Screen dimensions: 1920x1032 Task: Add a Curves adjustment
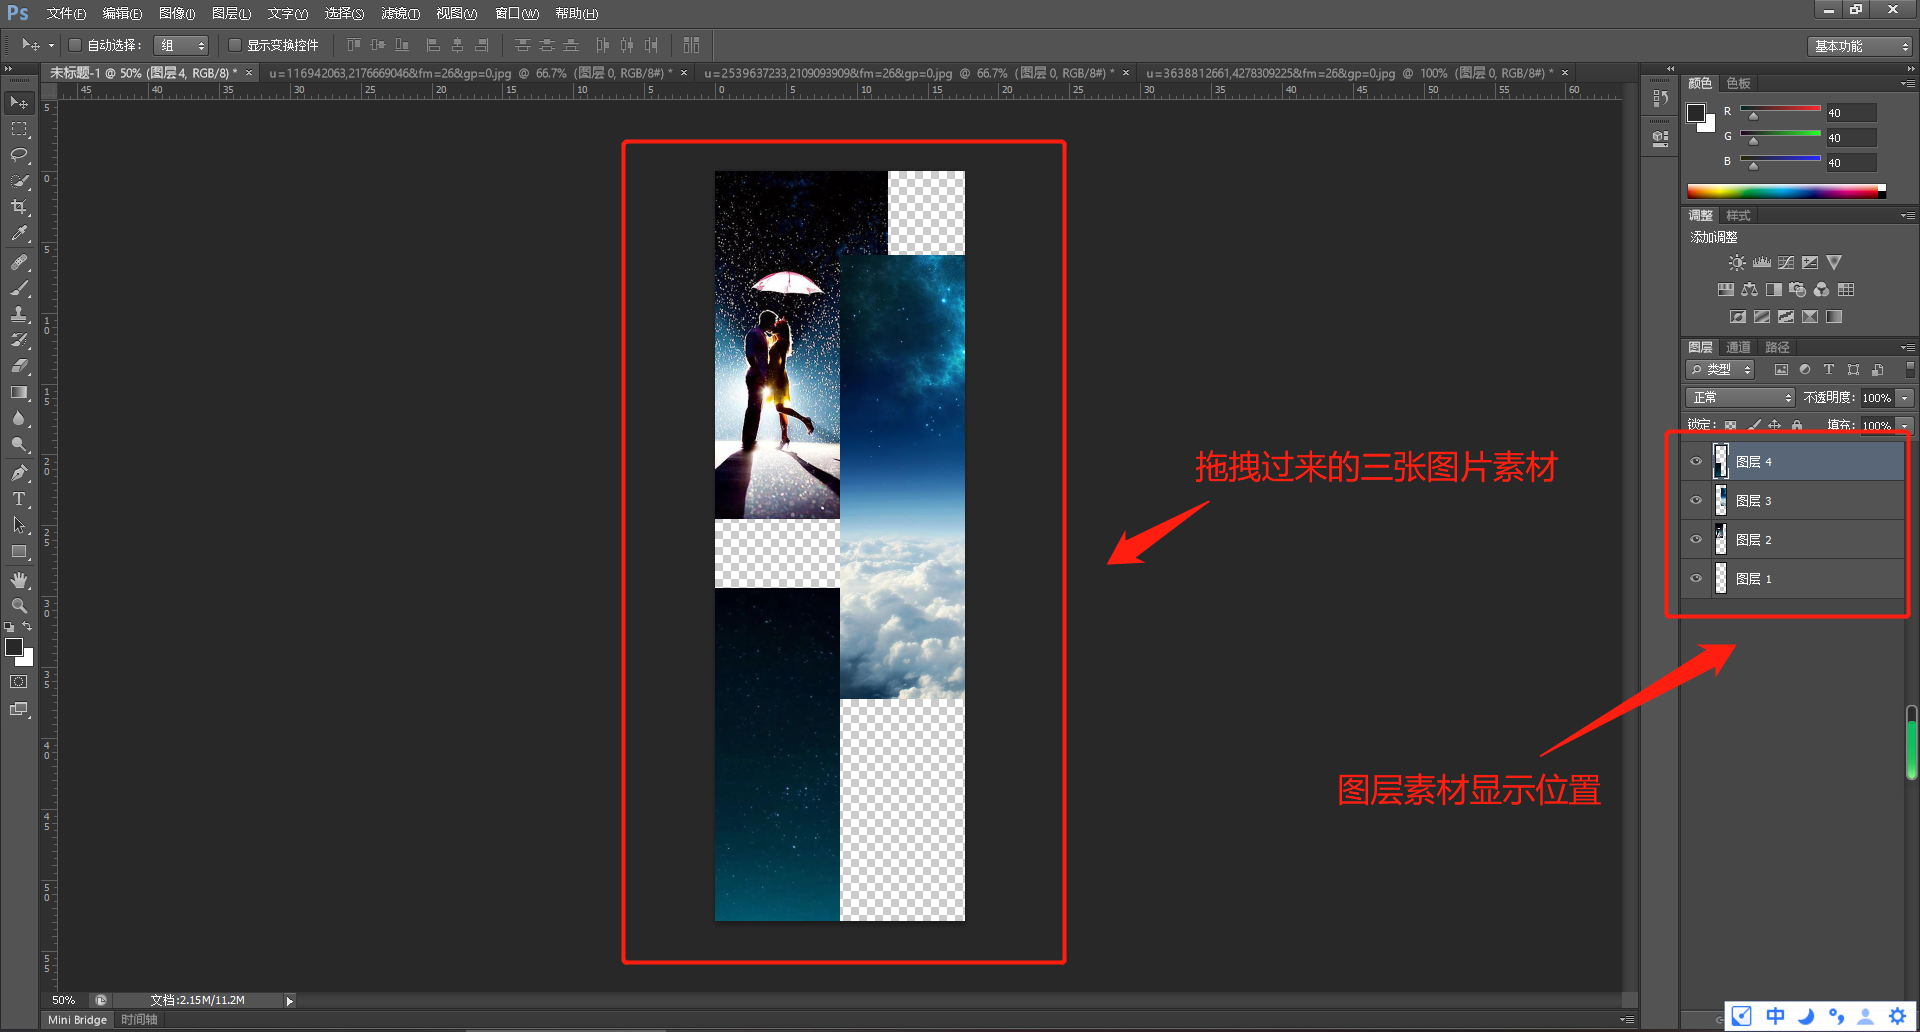(x=1786, y=262)
